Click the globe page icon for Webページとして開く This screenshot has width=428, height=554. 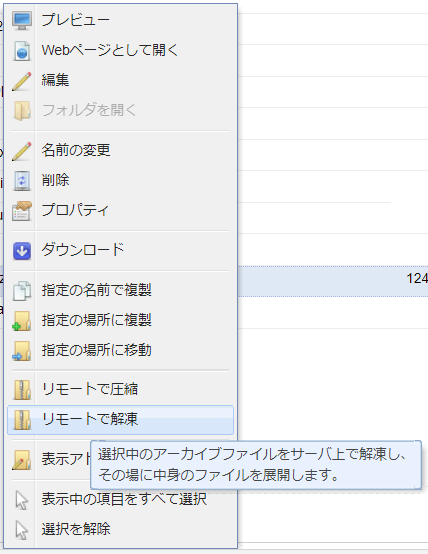pos(22,51)
